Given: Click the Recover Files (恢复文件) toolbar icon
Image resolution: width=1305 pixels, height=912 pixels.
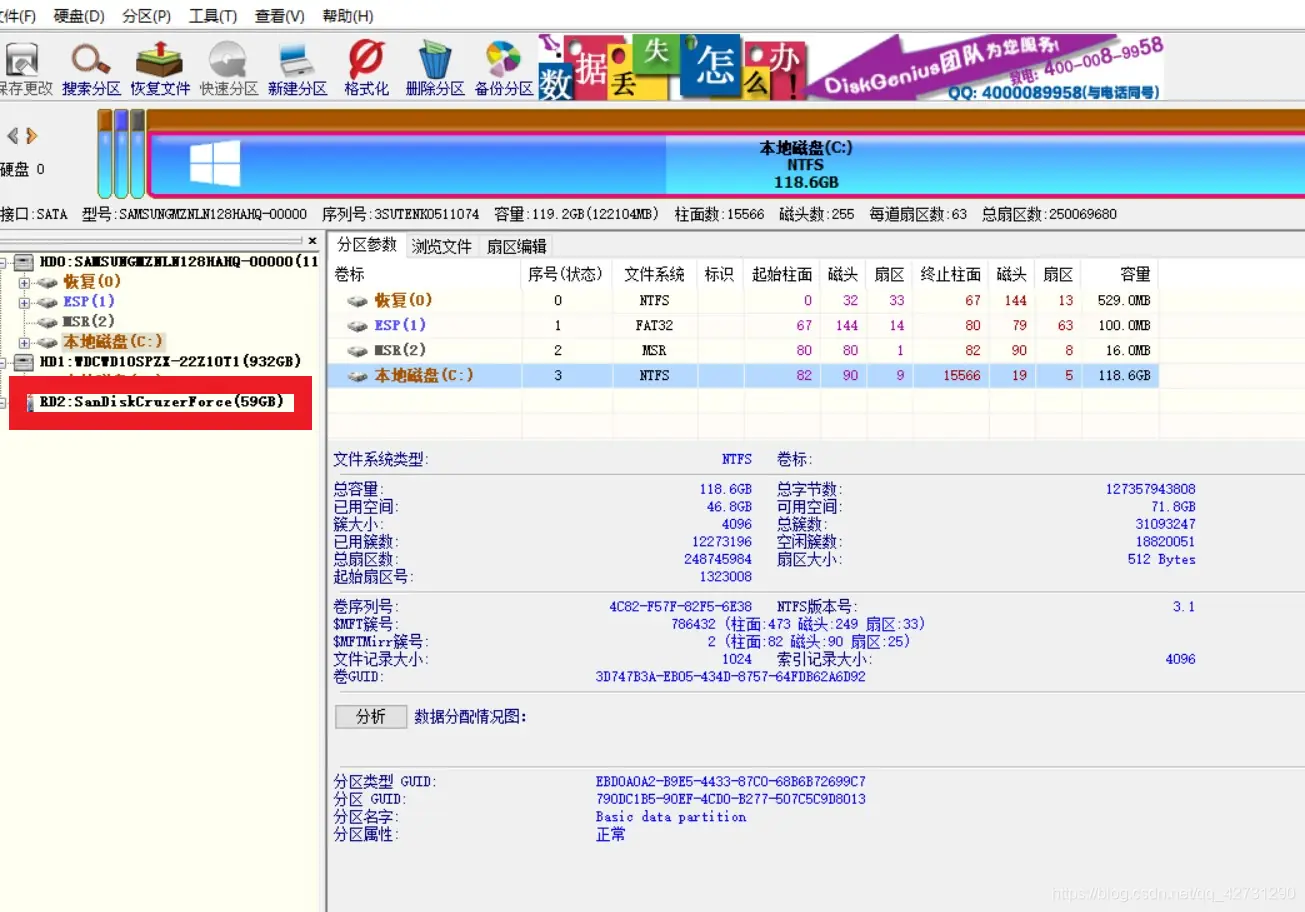Looking at the screenshot, I should point(159,60).
